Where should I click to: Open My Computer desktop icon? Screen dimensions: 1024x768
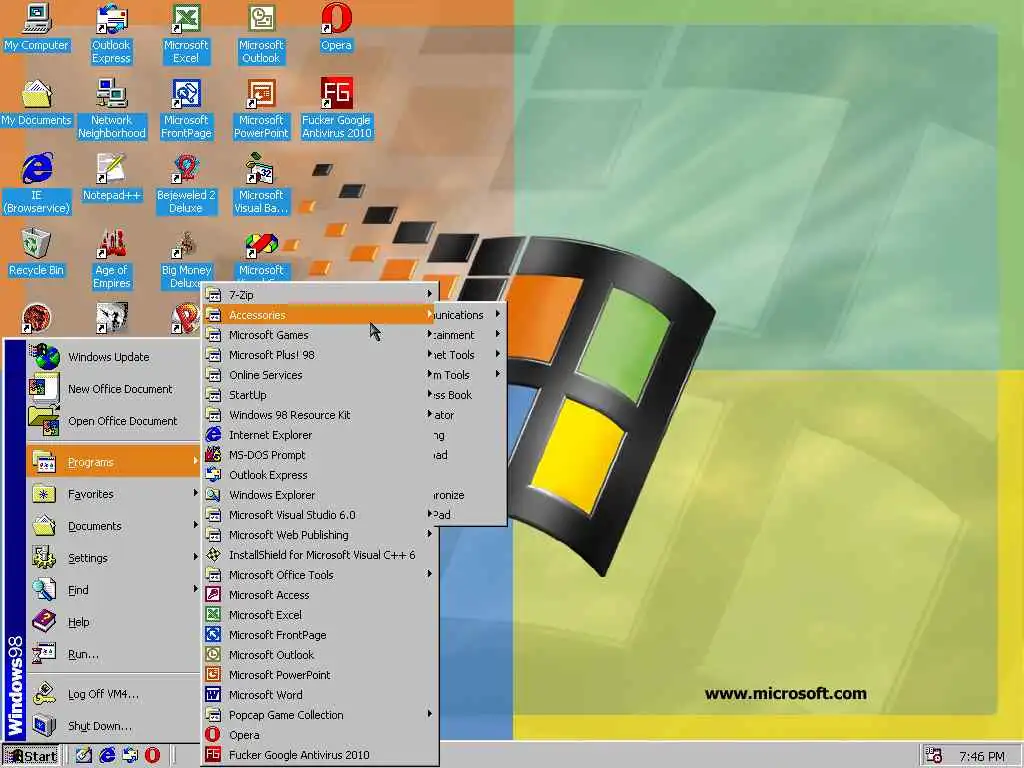(x=37, y=27)
